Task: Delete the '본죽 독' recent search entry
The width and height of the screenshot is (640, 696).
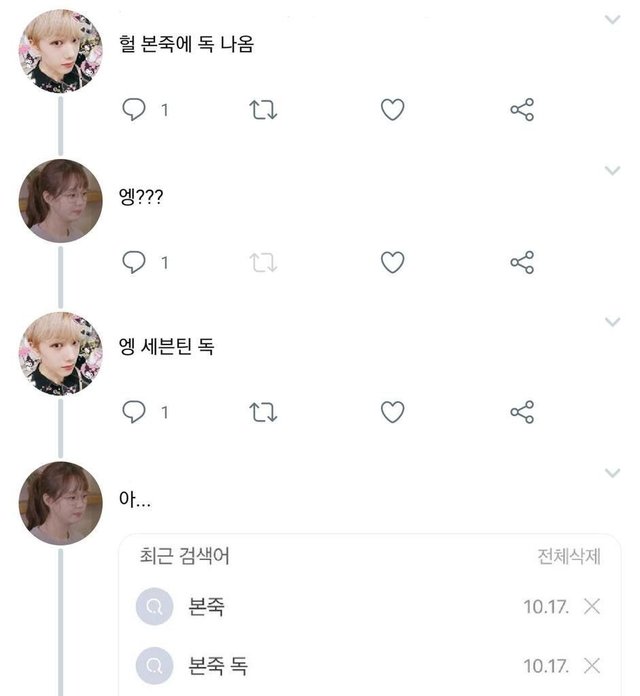Action: point(592,665)
